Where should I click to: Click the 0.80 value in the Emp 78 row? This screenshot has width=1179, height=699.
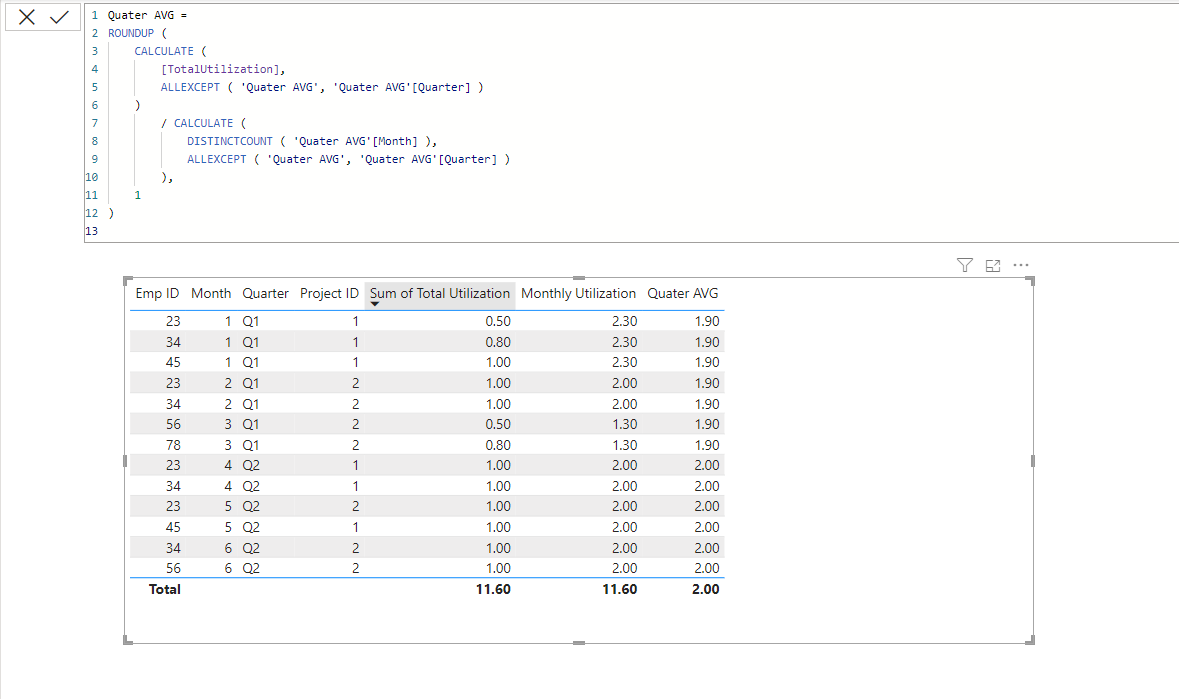(498, 445)
